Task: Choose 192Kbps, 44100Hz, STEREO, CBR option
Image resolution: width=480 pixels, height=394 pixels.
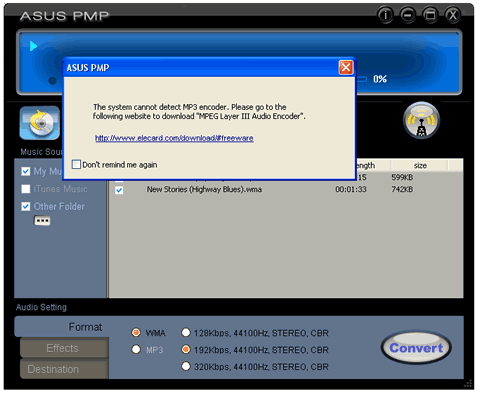Action: (186, 349)
